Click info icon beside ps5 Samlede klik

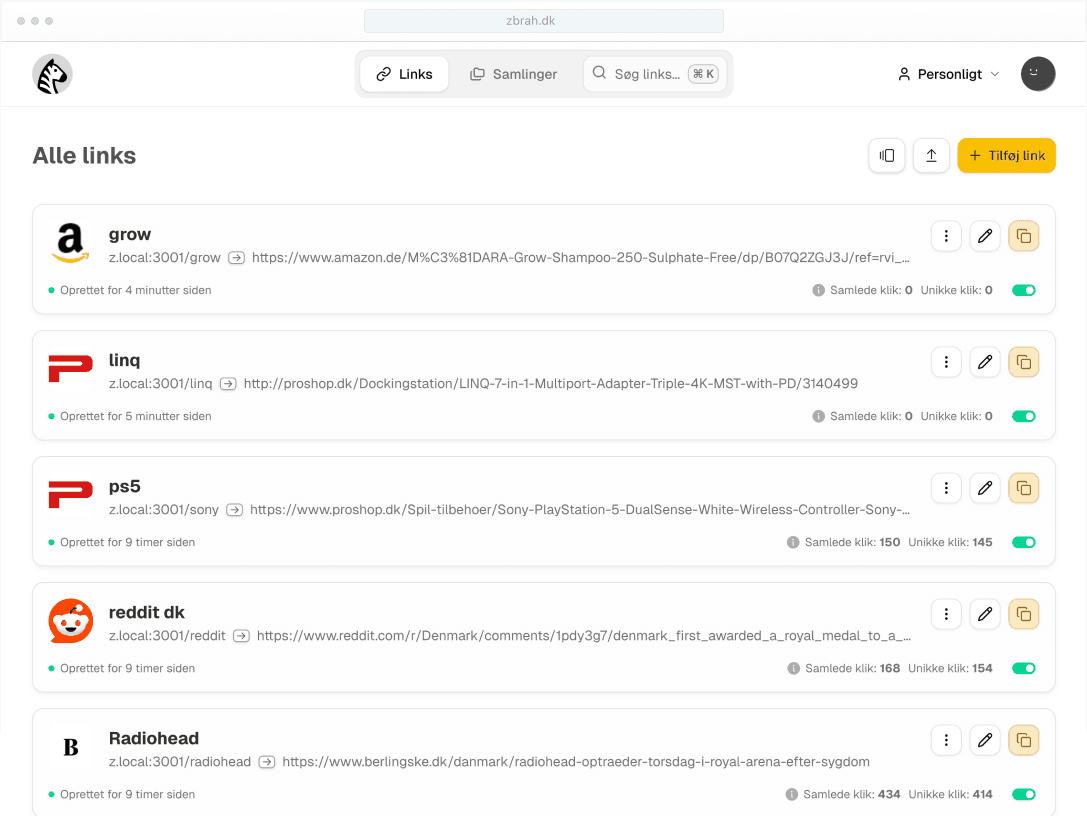point(793,542)
